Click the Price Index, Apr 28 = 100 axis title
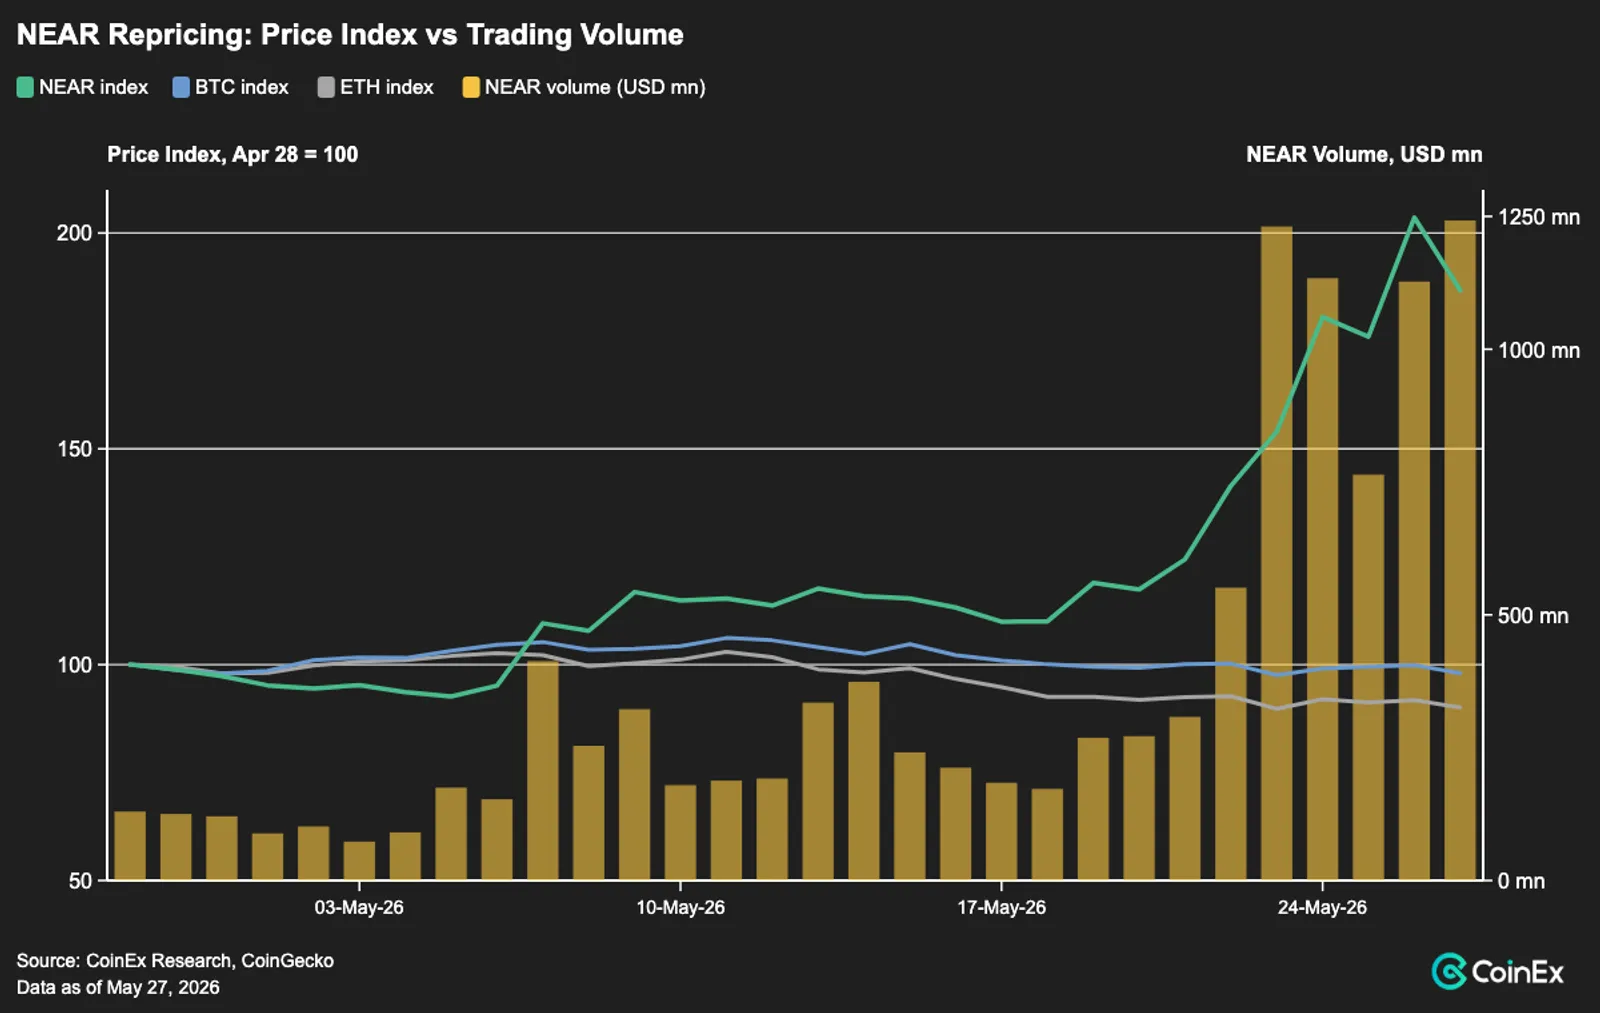 (x=233, y=155)
